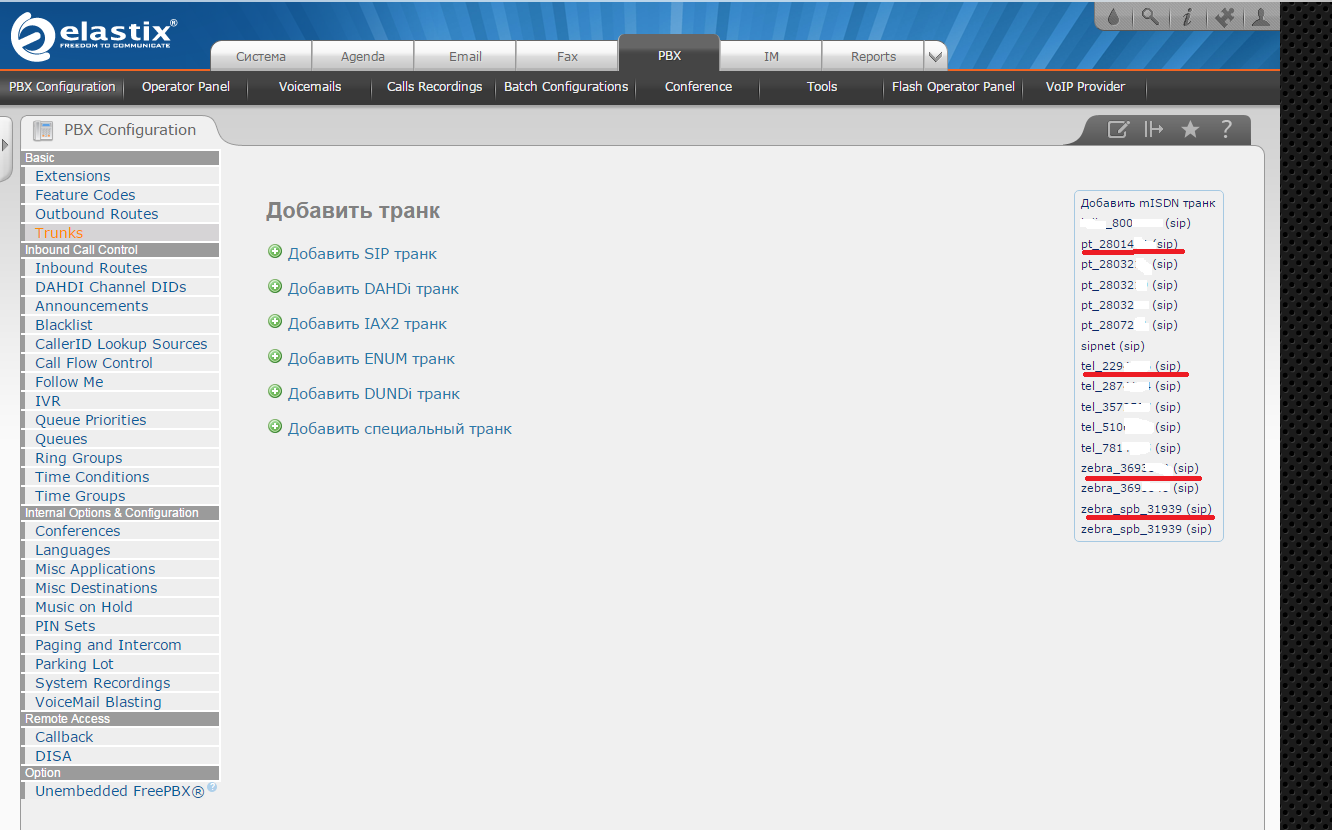Open Inbound Routes in the sidebar
Image resolution: width=1332 pixels, height=830 pixels.
click(91, 268)
